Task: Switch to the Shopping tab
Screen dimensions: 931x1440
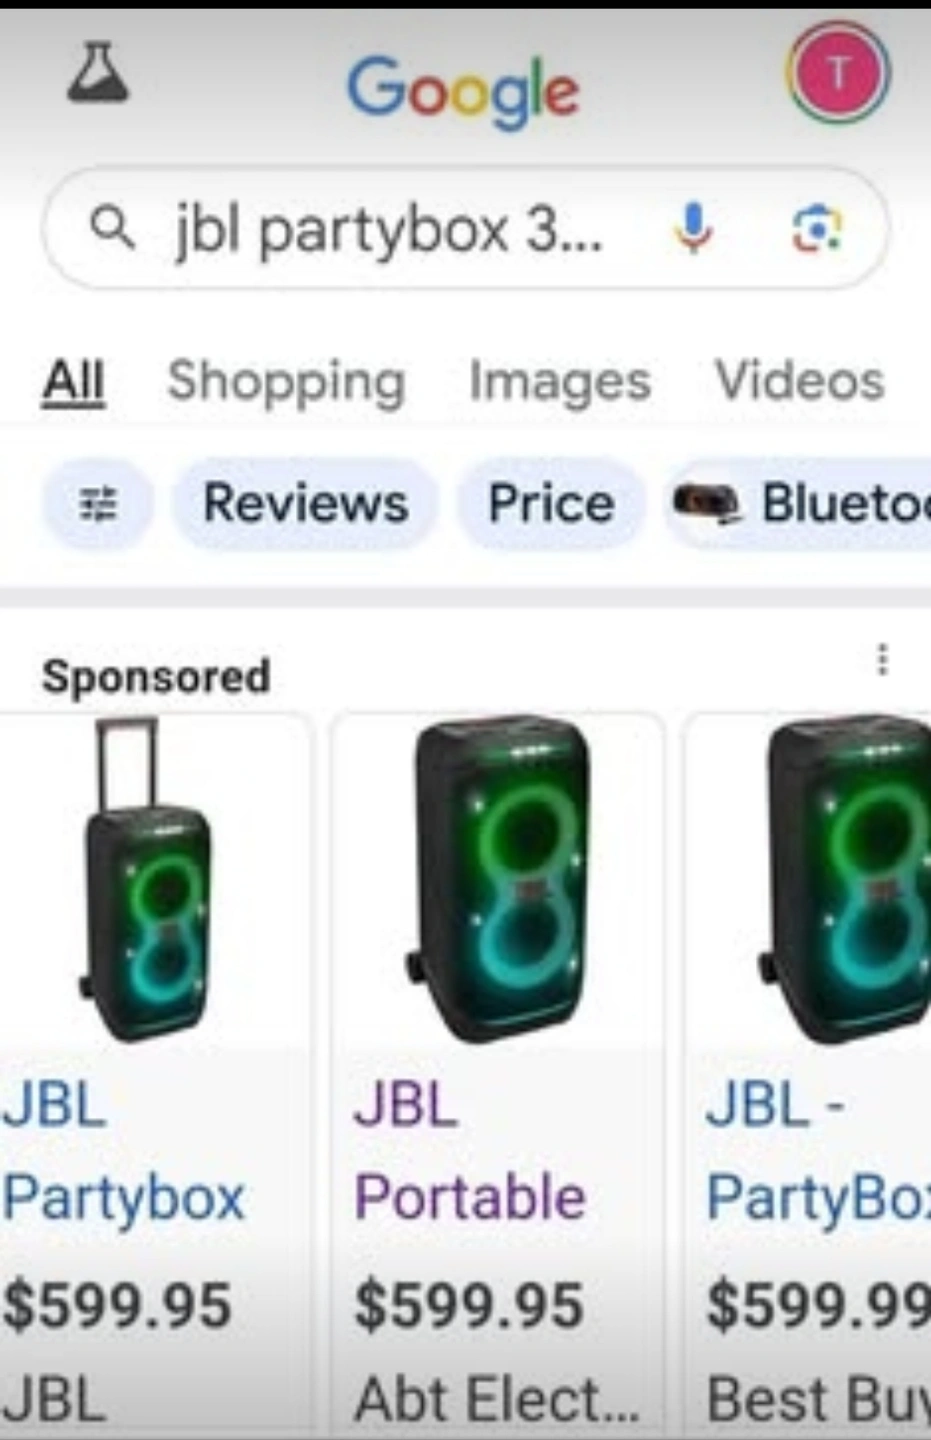Action: point(286,382)
